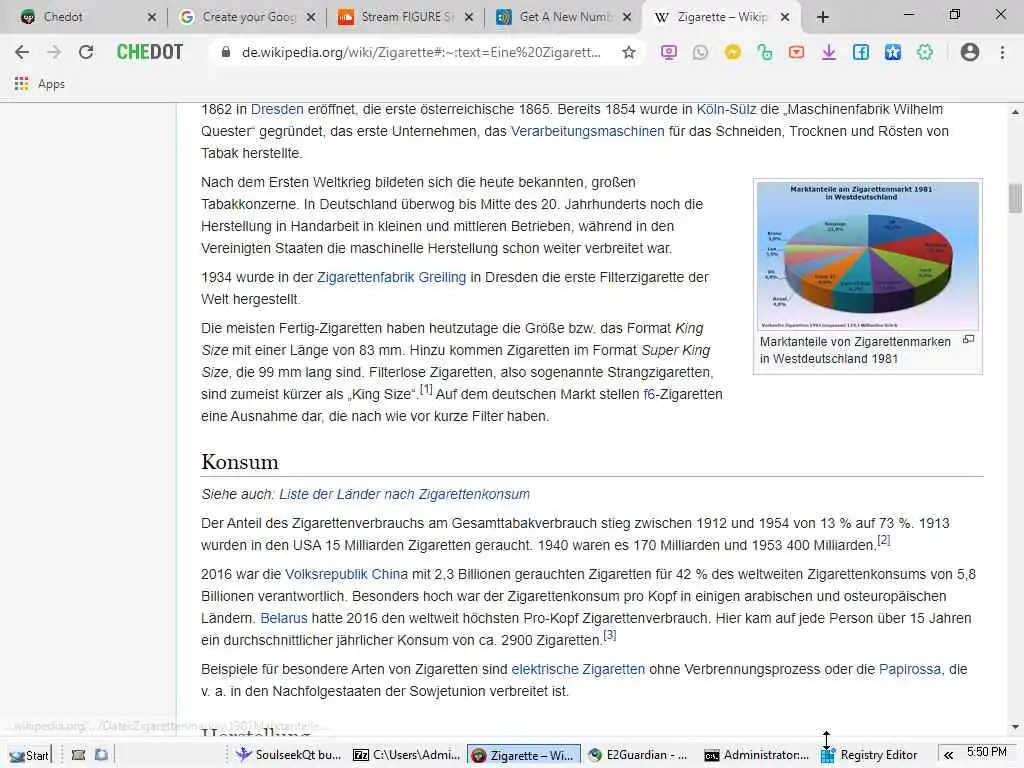Image resolution: width=1024 pixels, height=768 pixels.
Task: Open SoulseekQt from the taskbar
Action: pyautogui.click(x=289, y=755)
